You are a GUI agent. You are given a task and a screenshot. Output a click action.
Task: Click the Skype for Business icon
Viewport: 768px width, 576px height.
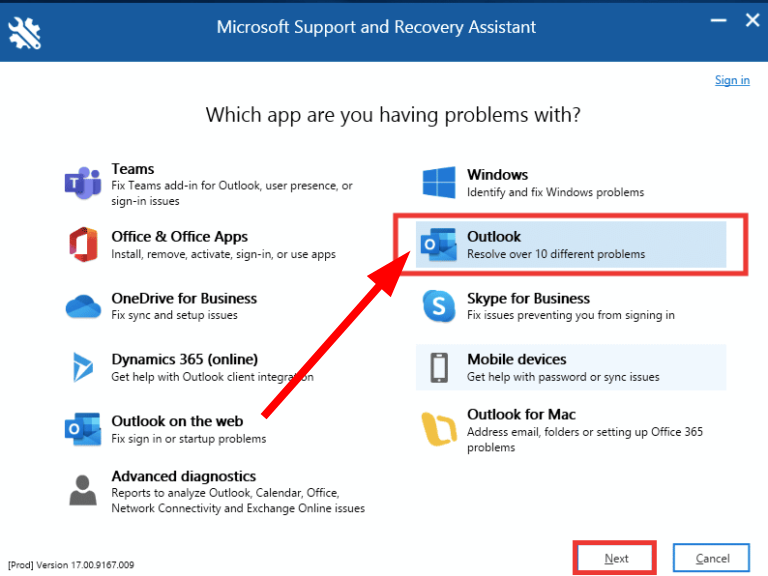[x=439, y=306]
